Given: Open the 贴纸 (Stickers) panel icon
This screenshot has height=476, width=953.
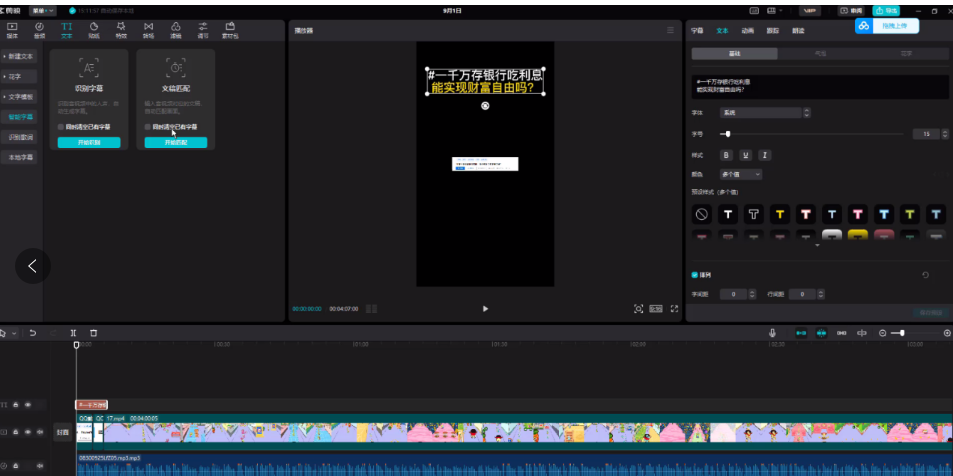Looking at the screenshot, I should point(93,29).
